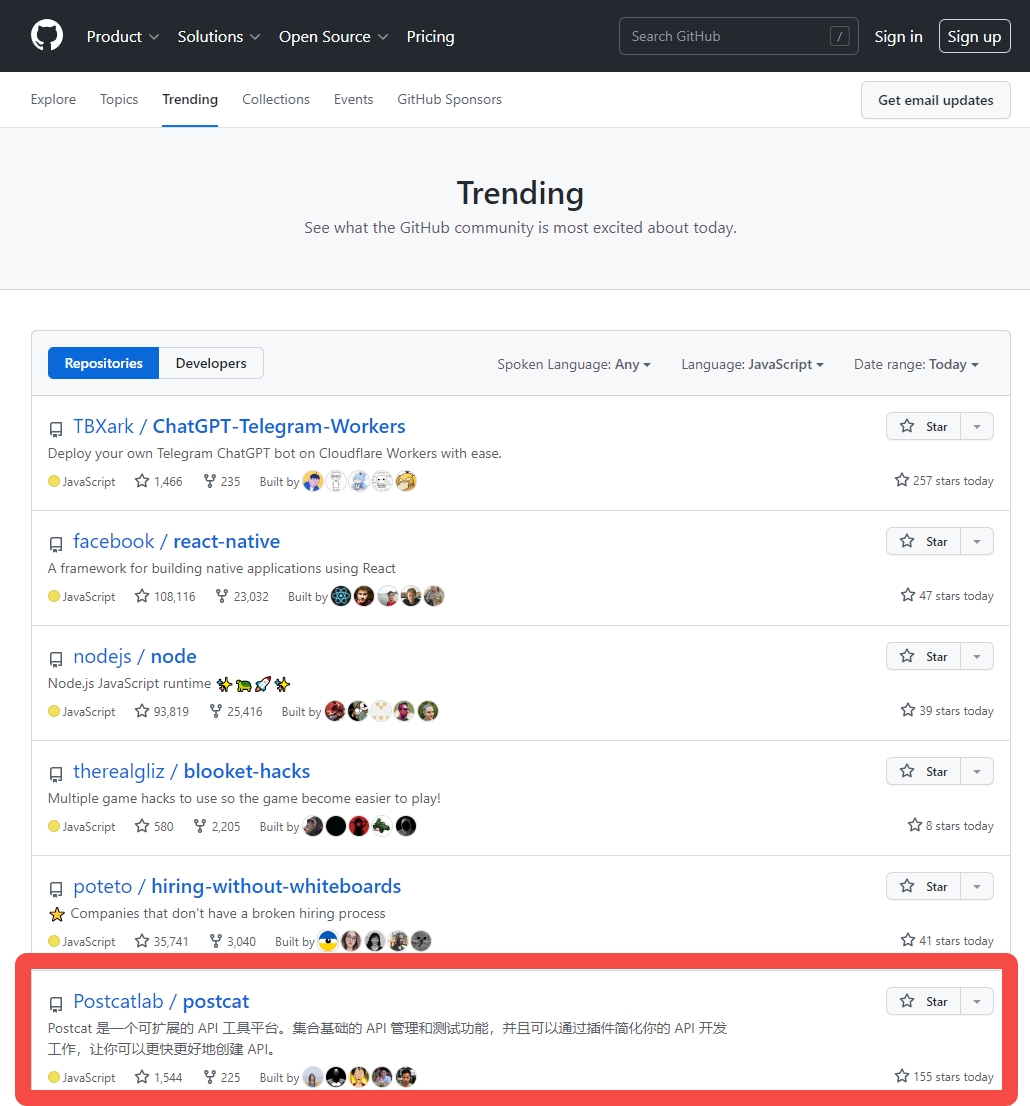1030x1106 pixels.
Task: View 108,116 stargazers of react-native
Action: [x=165, y=597]
